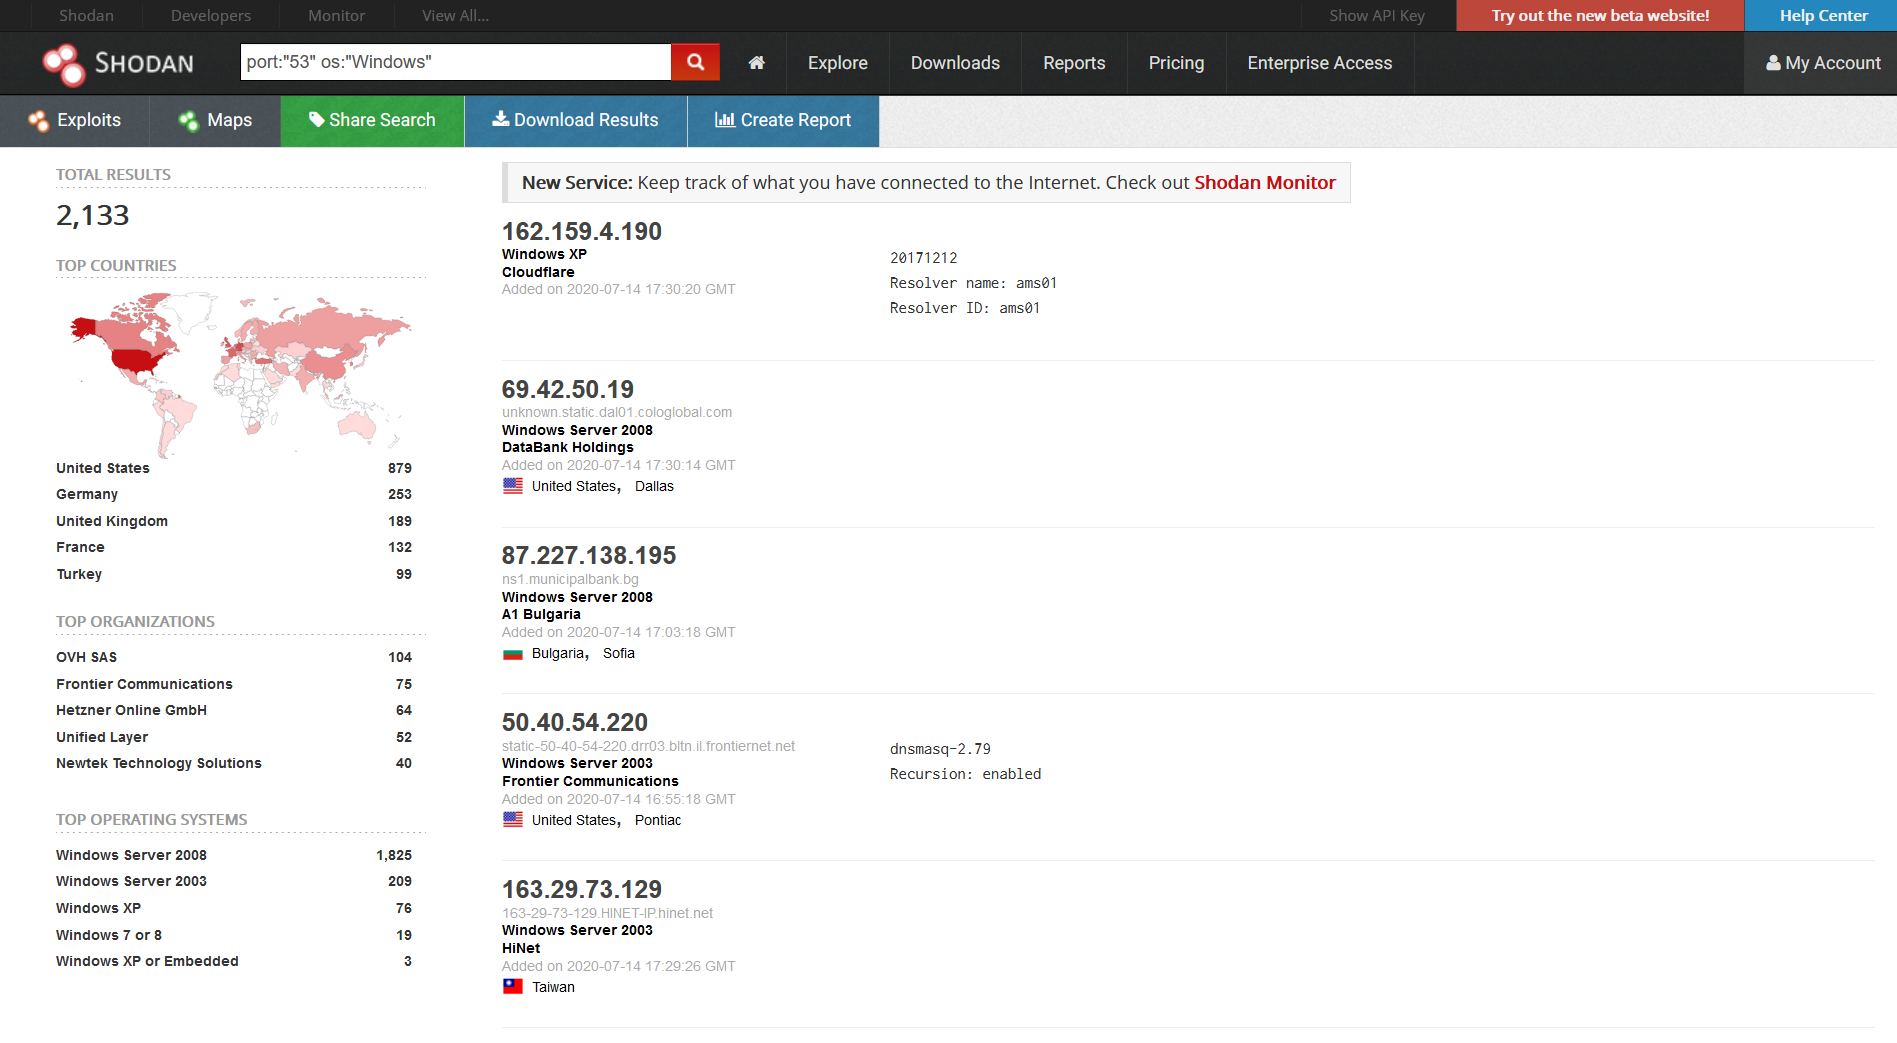
Task: Click the Exploits text label
Action: click(x=89, y=120)
